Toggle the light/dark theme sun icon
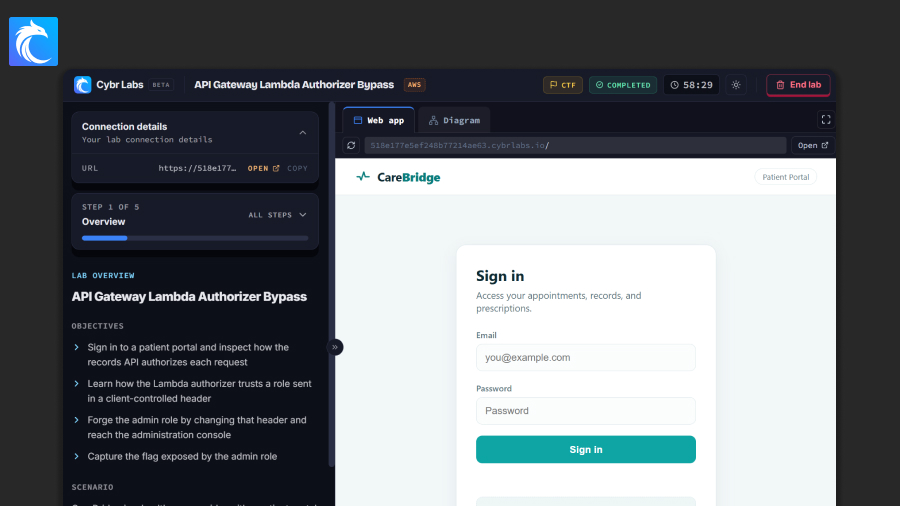This screenshot has height=506, width=900. [736, 85]
